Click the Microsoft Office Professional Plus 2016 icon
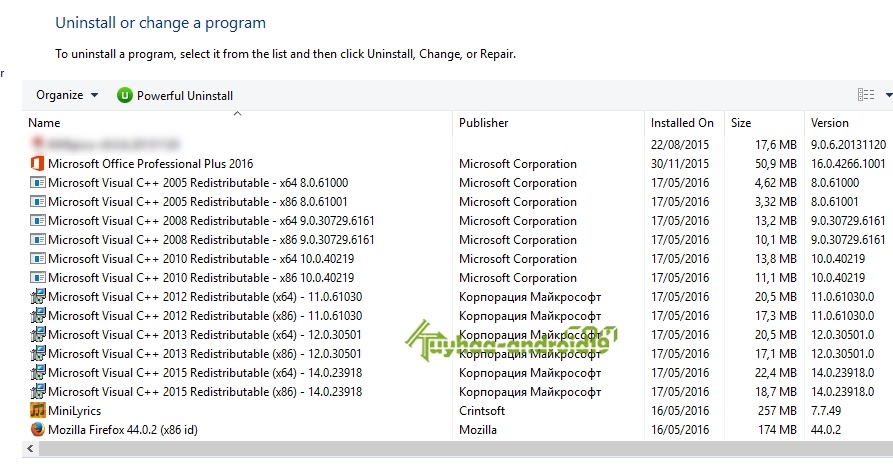The height and width of the screenshot is (469, 893). coord(37,164)
